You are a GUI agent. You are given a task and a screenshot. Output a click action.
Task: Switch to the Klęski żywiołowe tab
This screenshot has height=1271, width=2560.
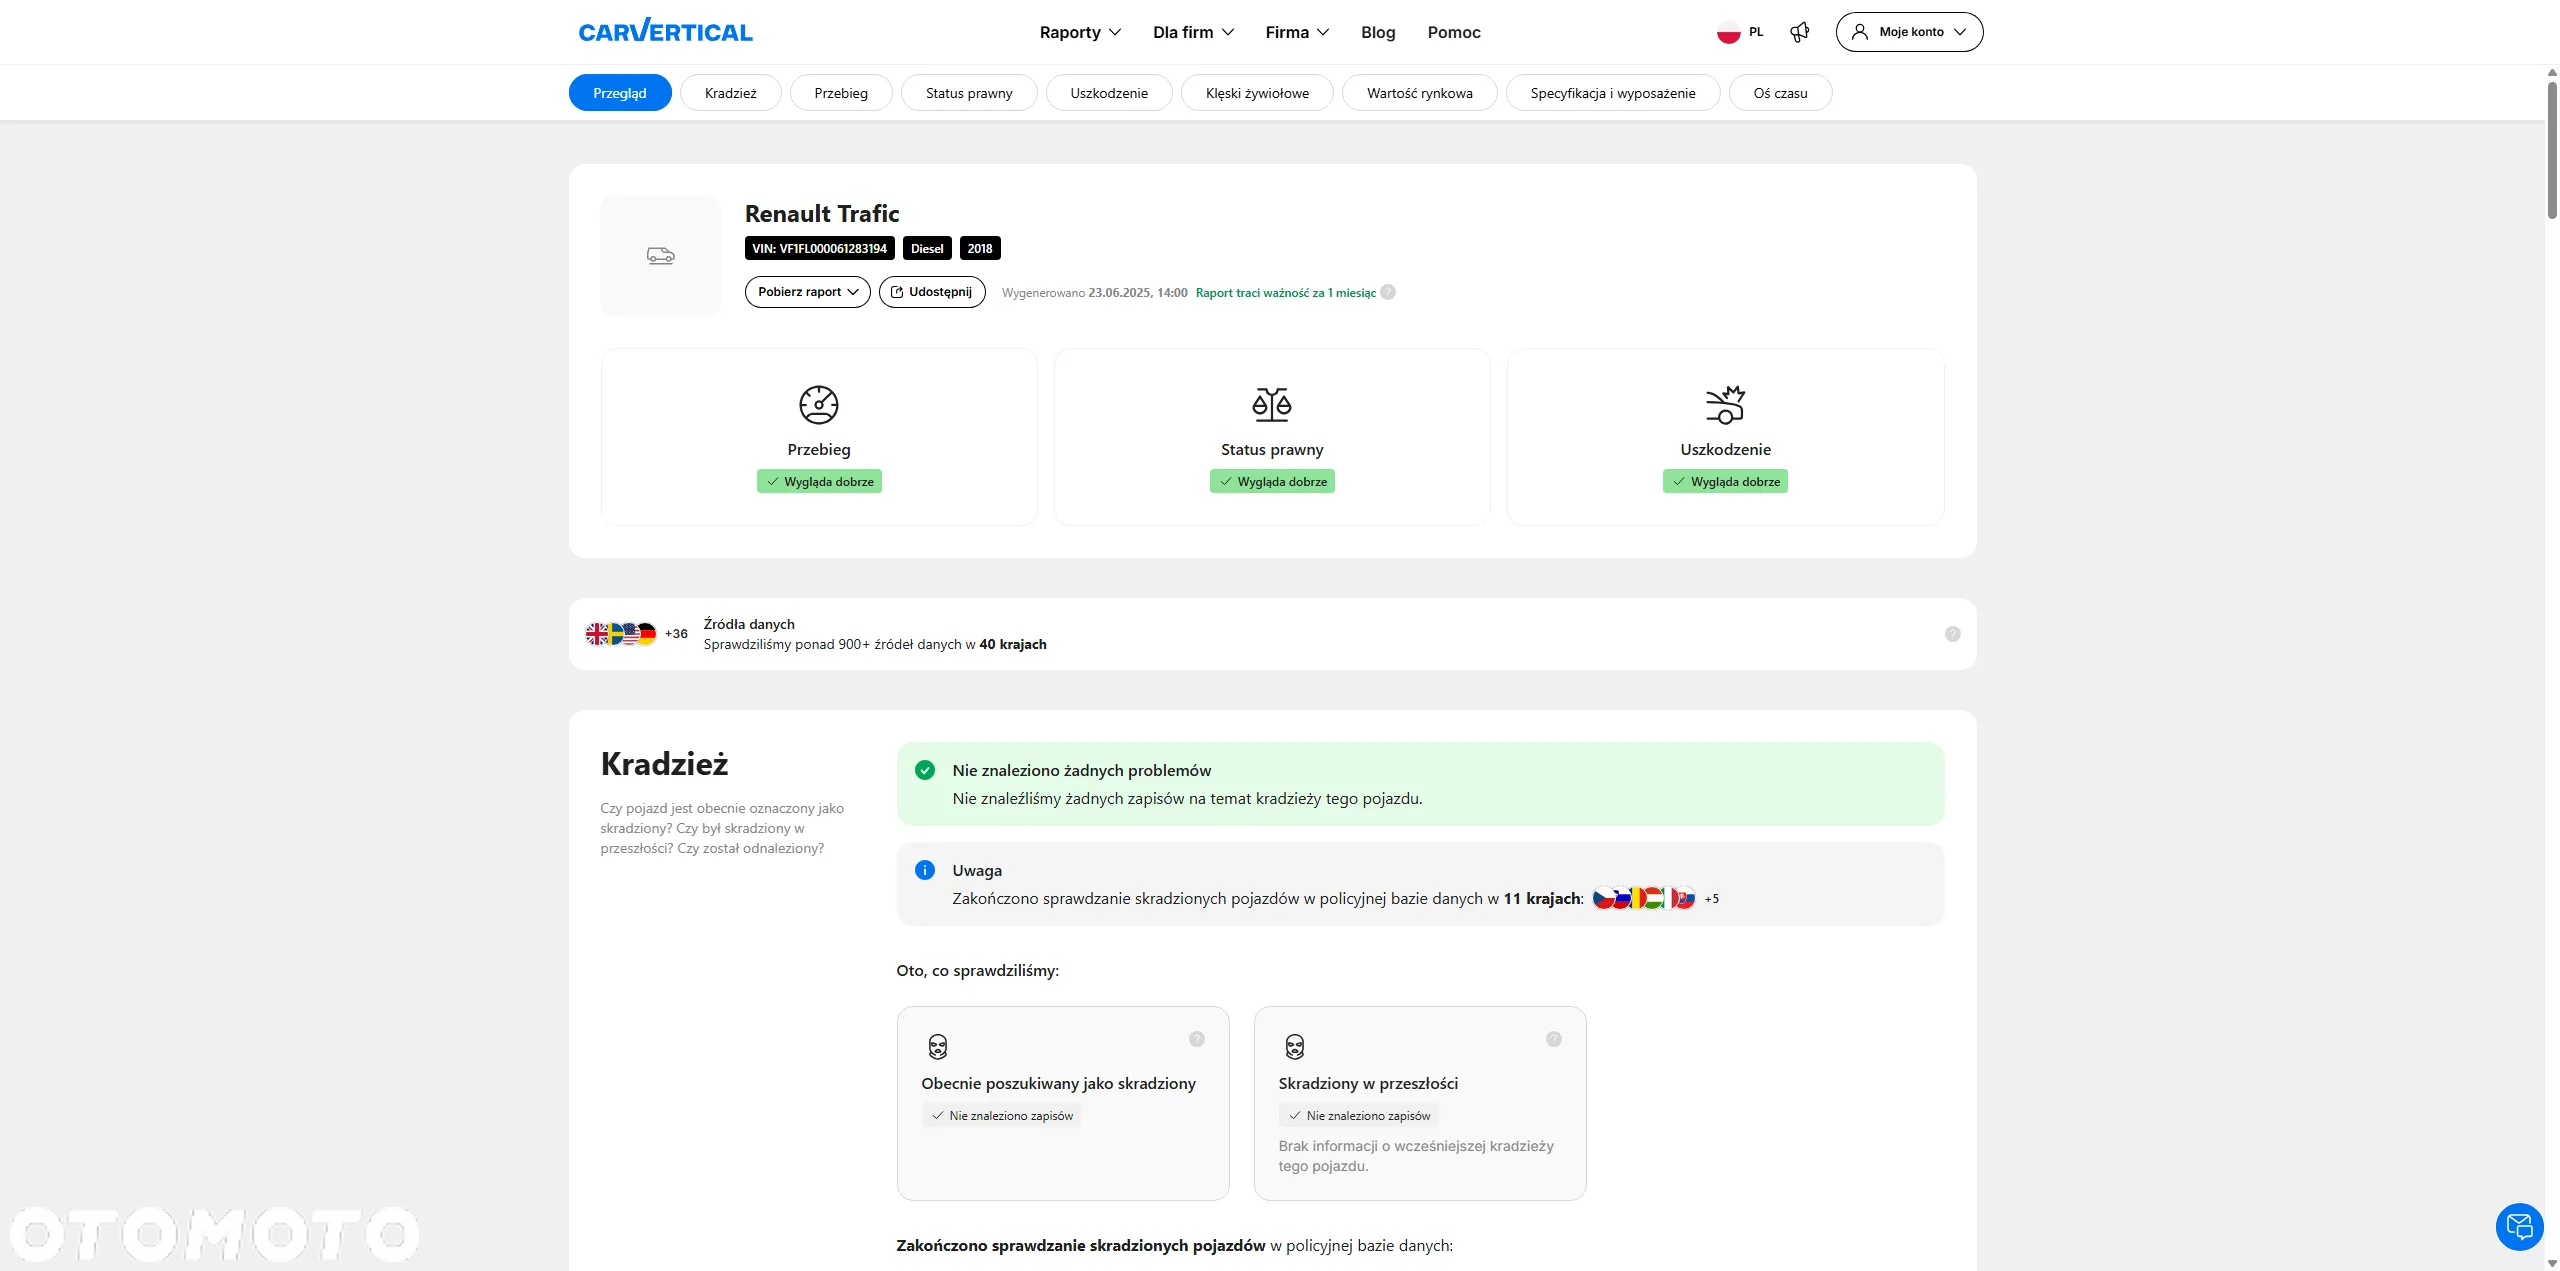(x=1257, y=93)
